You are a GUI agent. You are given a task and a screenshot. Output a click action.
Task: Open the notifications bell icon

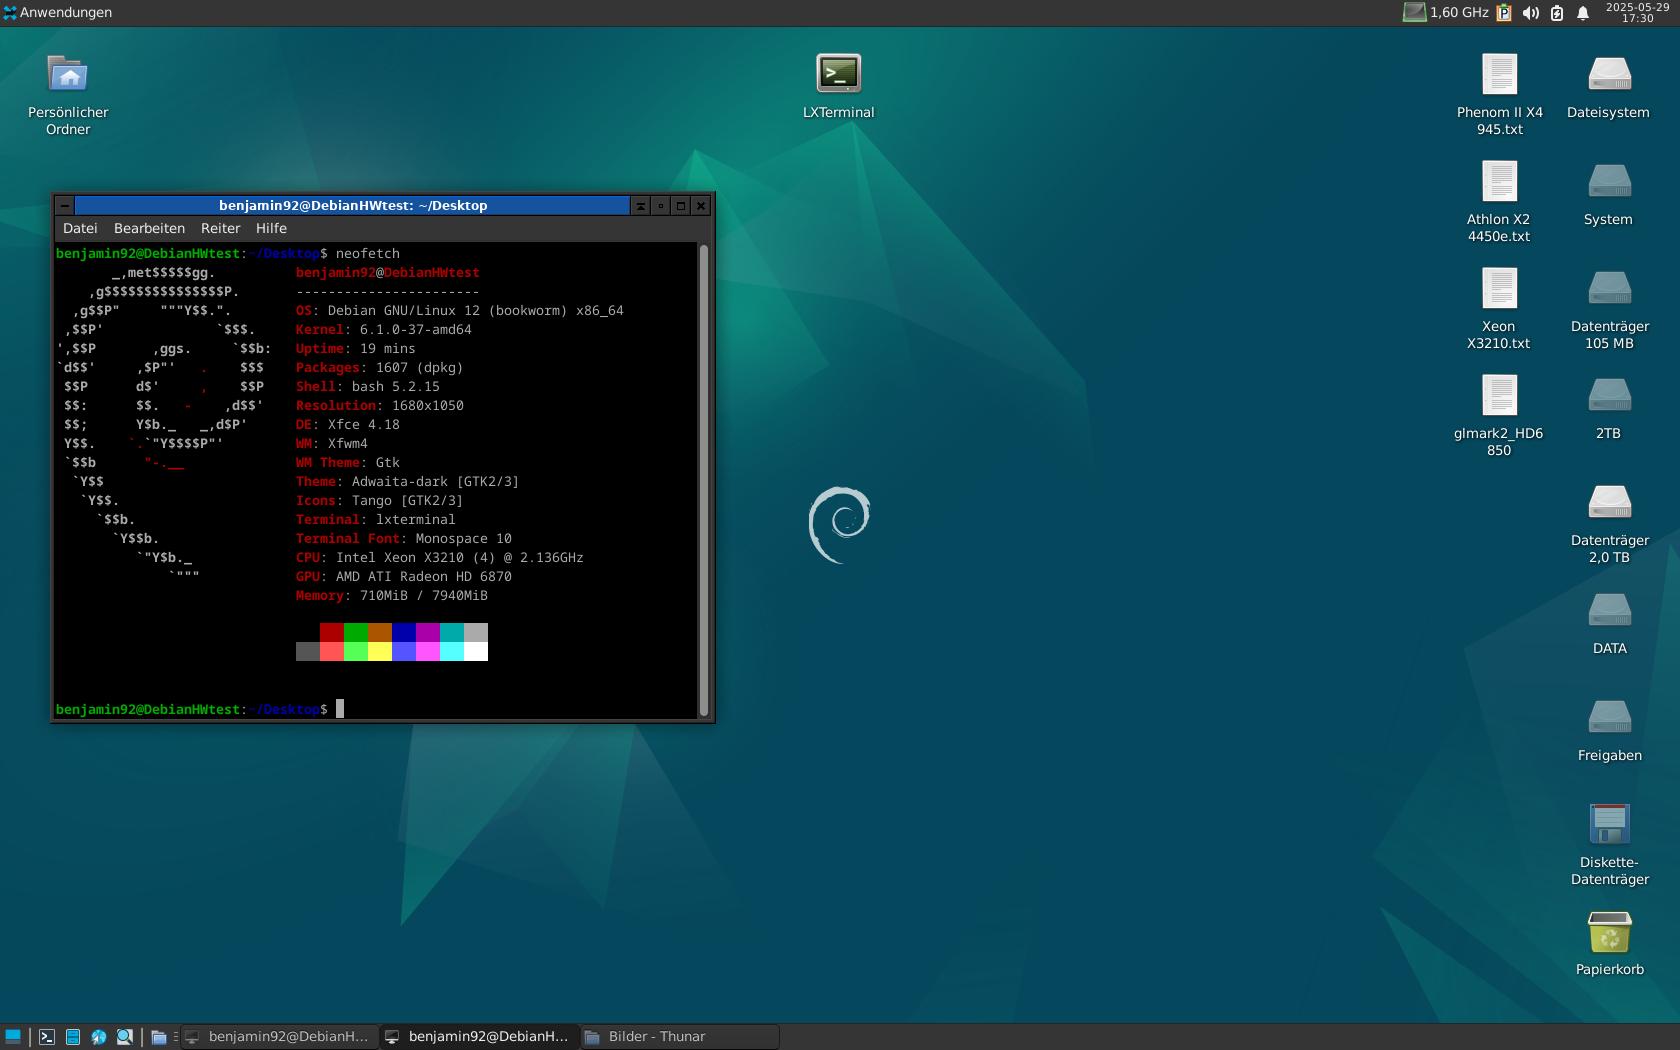coord(1583,12)
